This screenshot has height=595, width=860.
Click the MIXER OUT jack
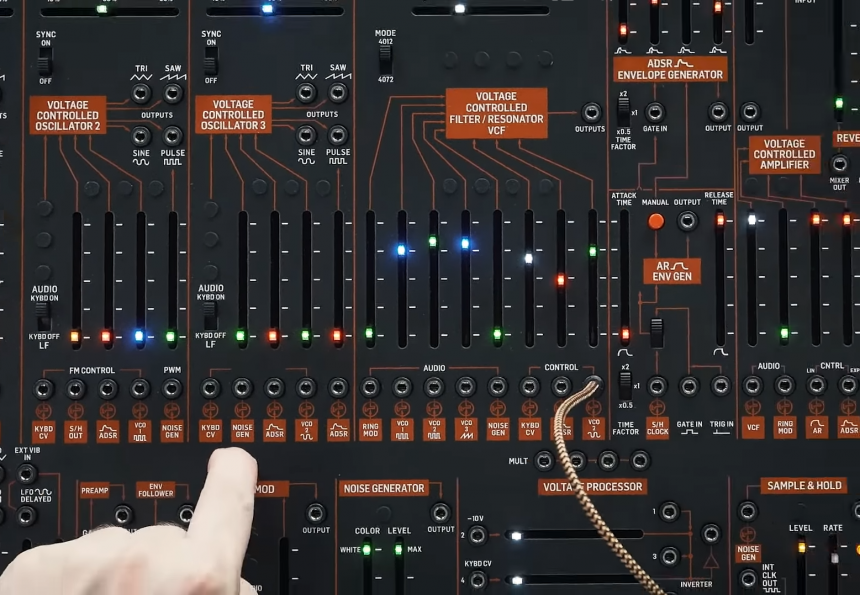(839, 164)
